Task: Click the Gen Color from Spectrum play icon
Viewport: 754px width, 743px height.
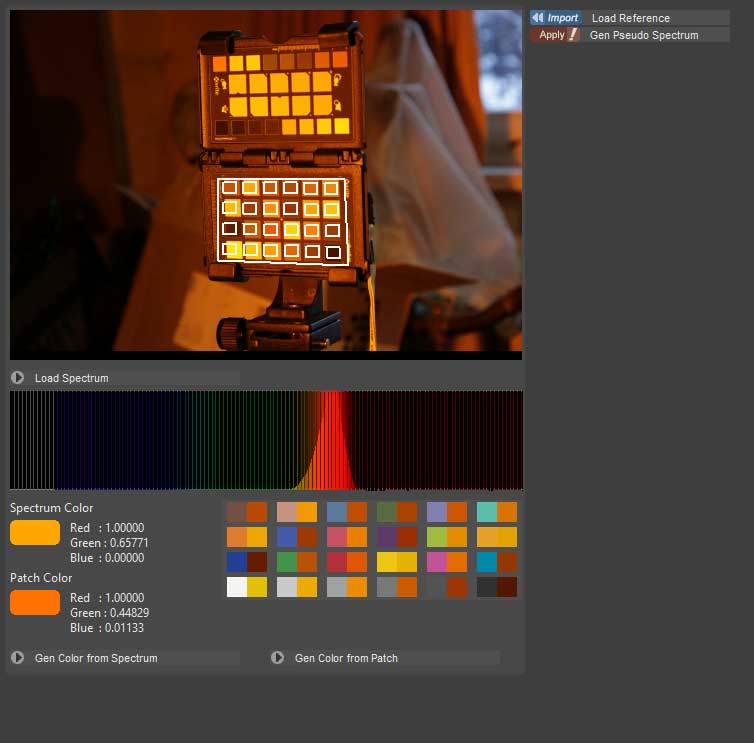Action: click(x=17, y=657)
